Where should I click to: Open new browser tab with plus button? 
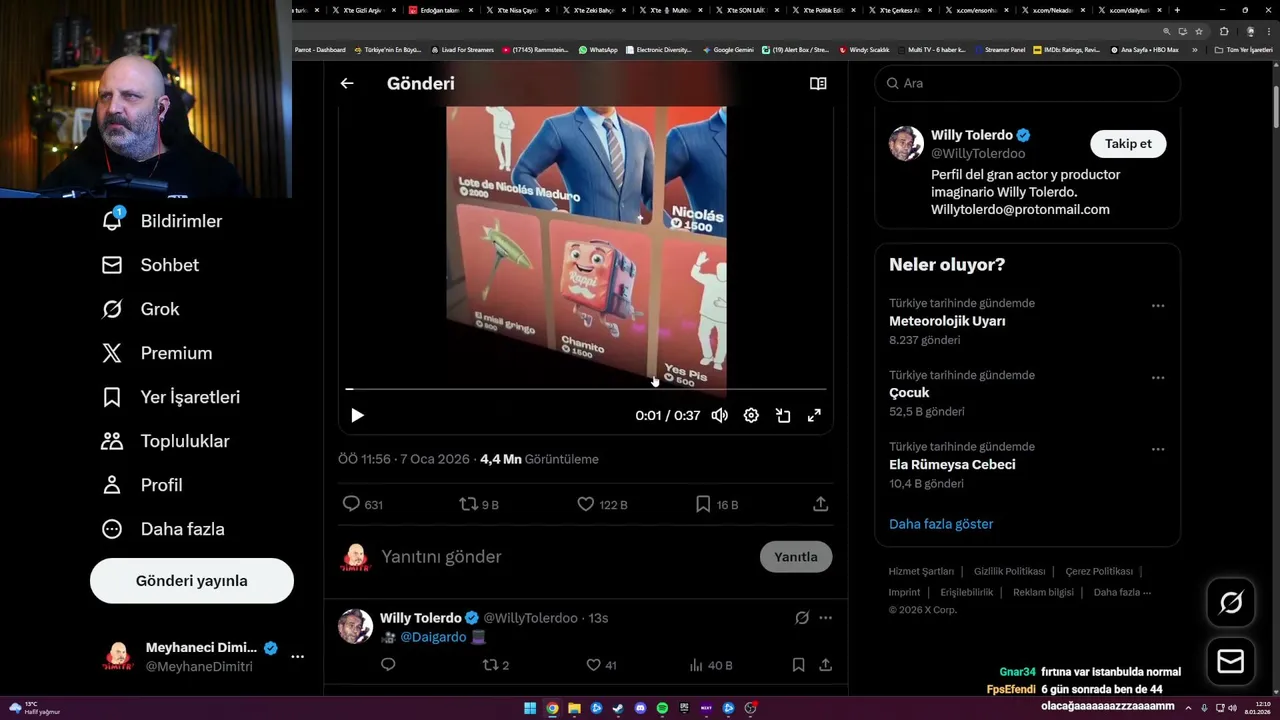(1177, 10)
